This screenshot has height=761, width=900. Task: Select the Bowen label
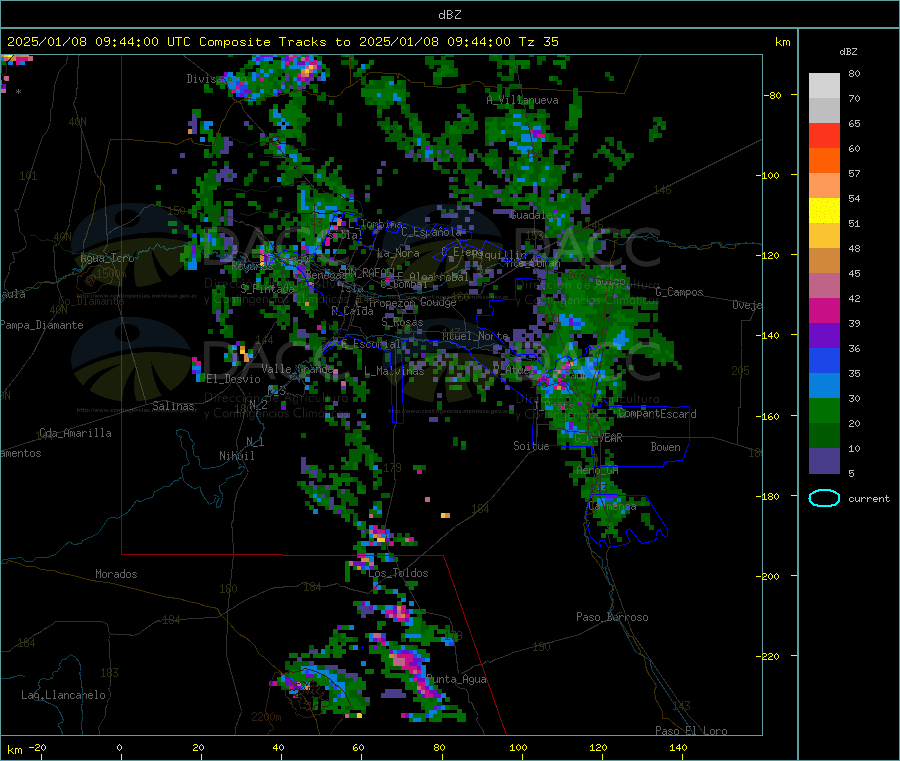click(x=665, y=447)
